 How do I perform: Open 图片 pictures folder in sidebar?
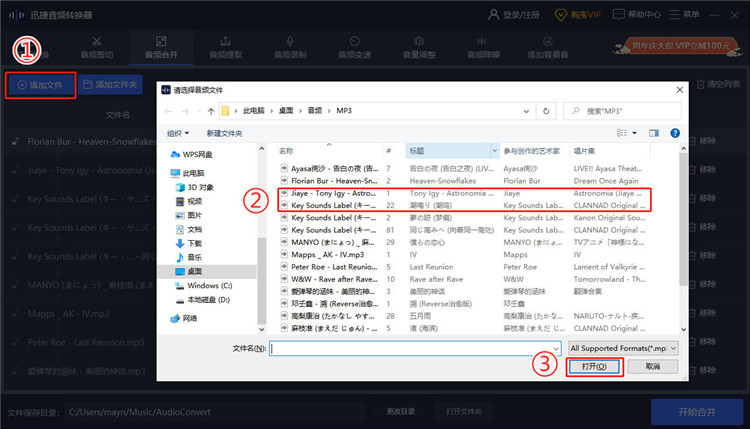pyautogui.click(x=189, y=215)
